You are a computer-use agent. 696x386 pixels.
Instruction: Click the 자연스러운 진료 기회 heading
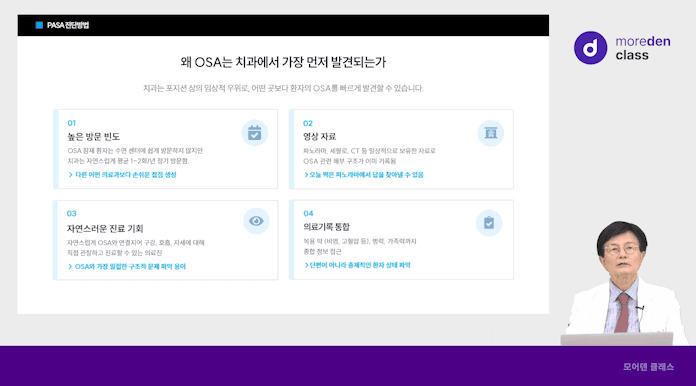(x=105, y=228)
